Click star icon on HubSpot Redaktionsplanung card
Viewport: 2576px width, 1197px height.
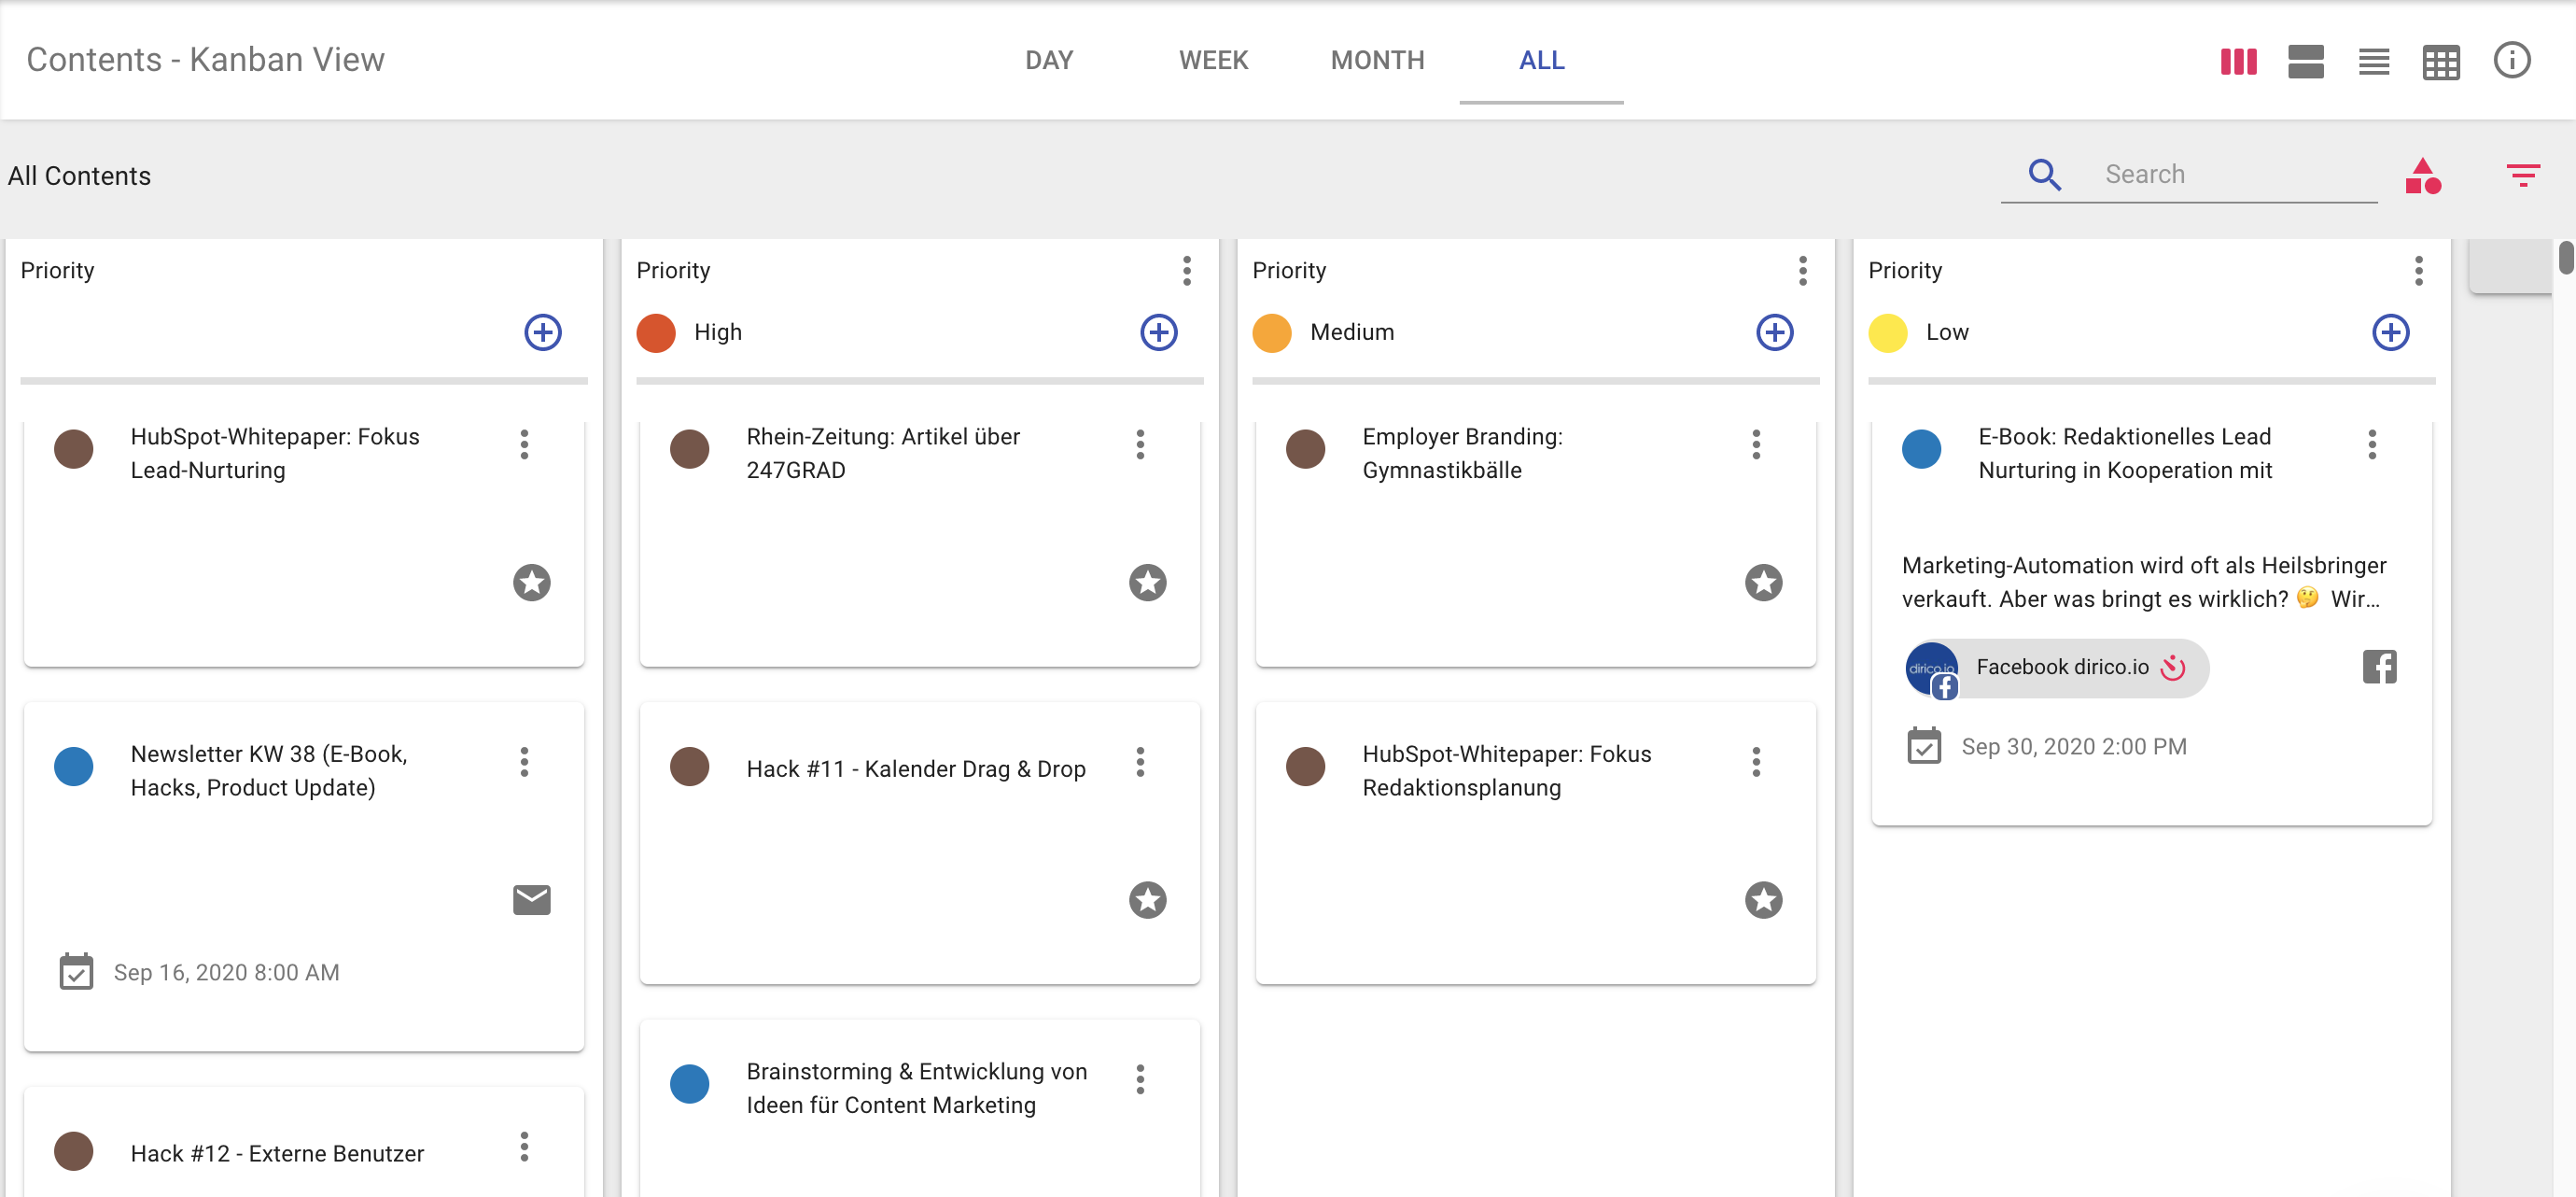click(1763, 900)
